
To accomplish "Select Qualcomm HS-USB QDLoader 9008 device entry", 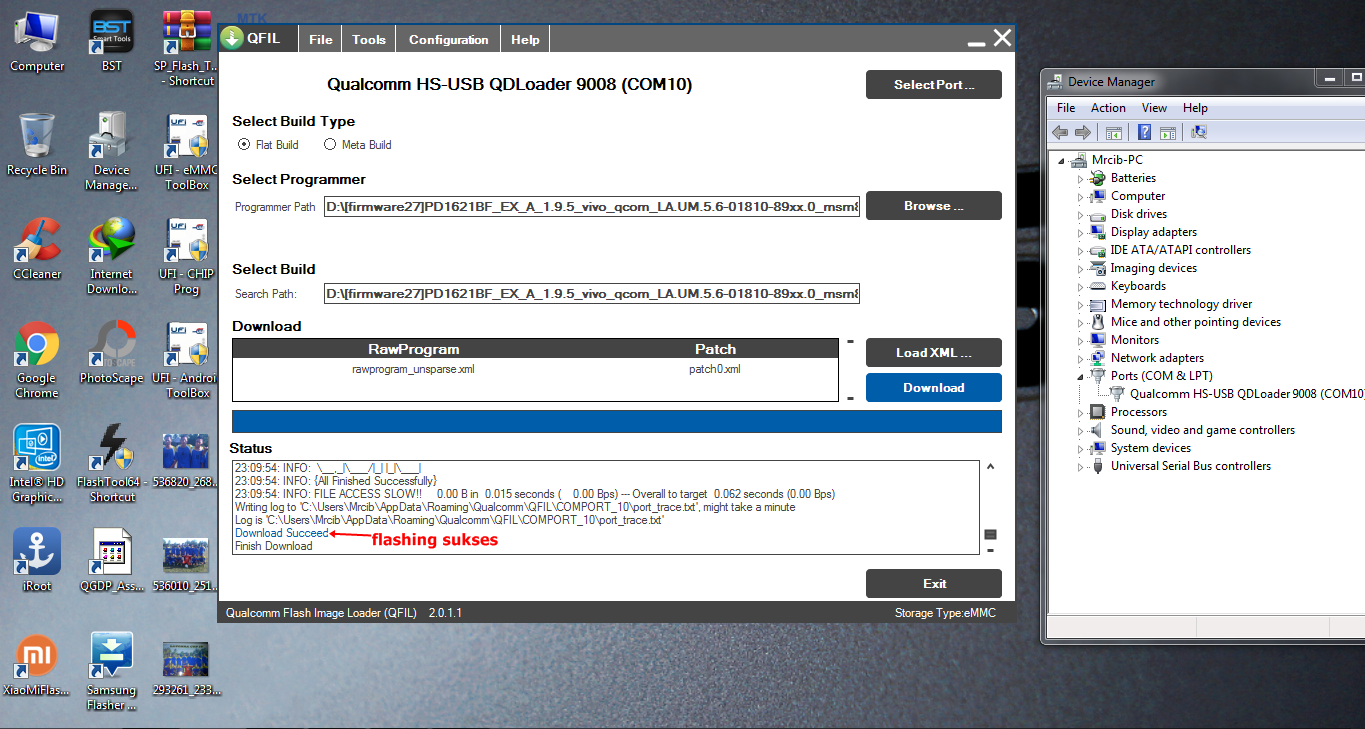I will [1236, 394].
